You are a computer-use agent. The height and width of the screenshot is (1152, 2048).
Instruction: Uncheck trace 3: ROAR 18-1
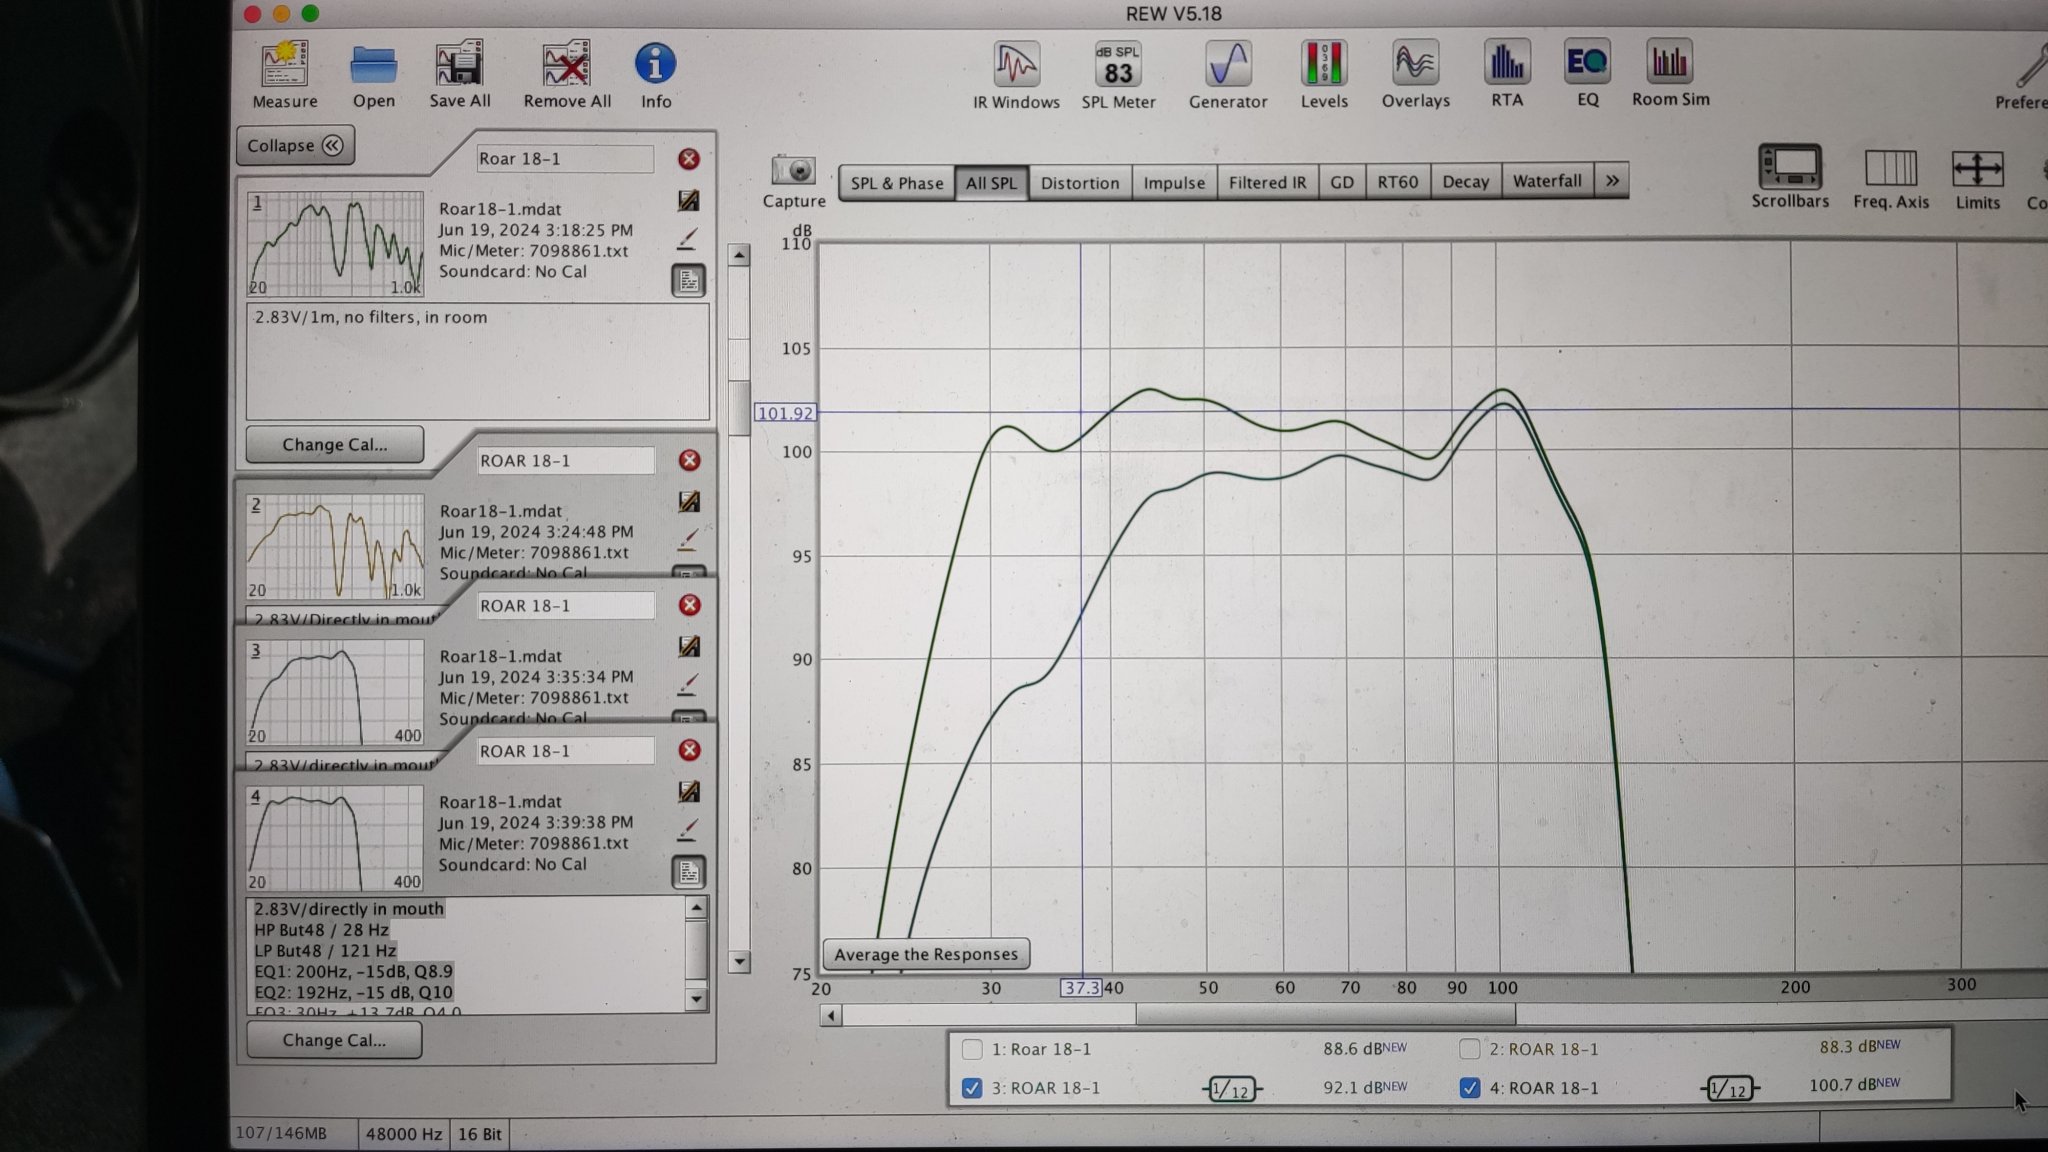[x=971, y=1088]
